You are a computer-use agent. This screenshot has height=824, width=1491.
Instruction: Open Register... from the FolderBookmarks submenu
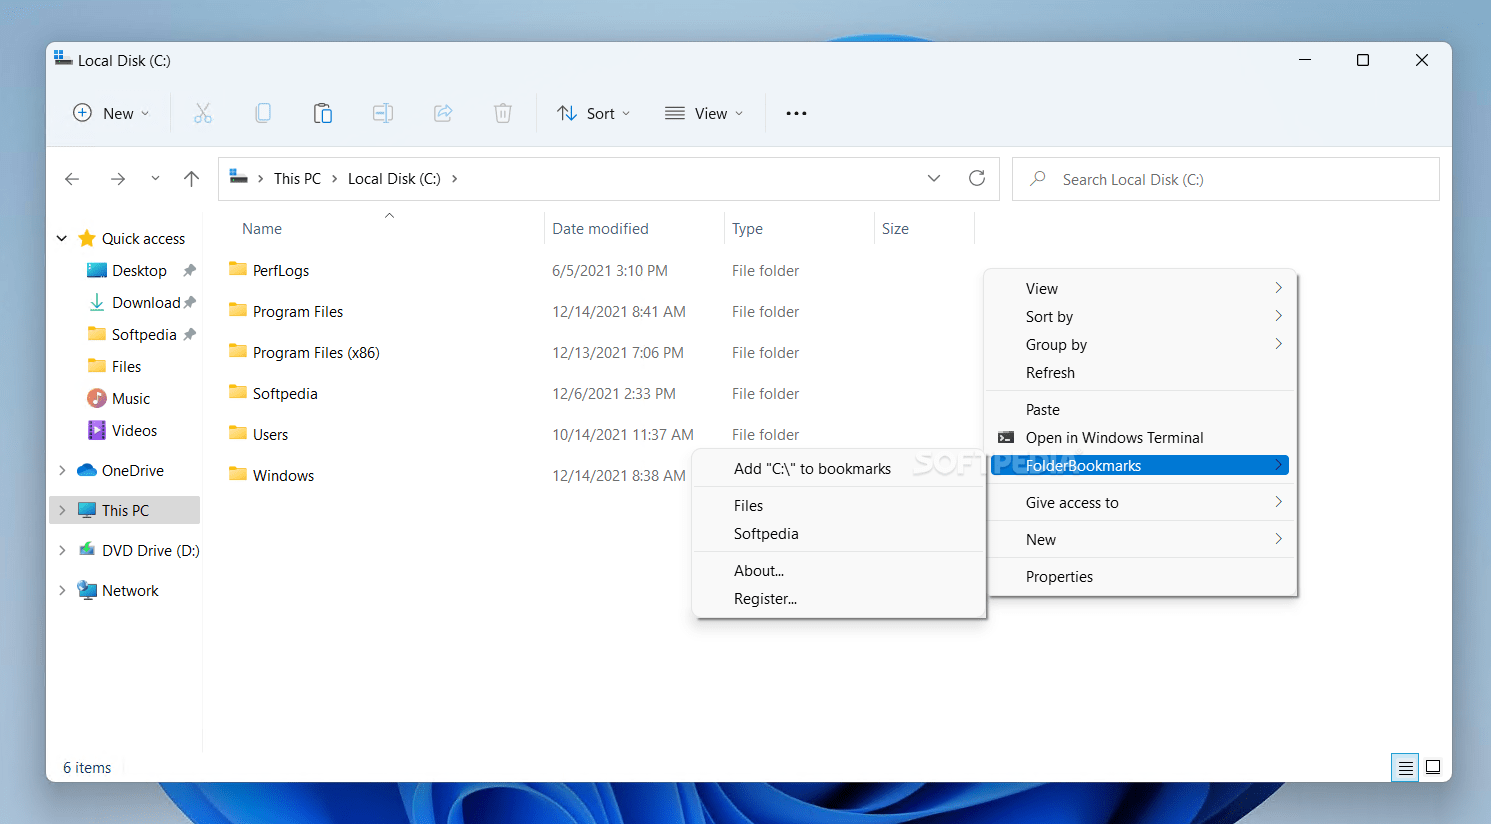click(765, 598)
